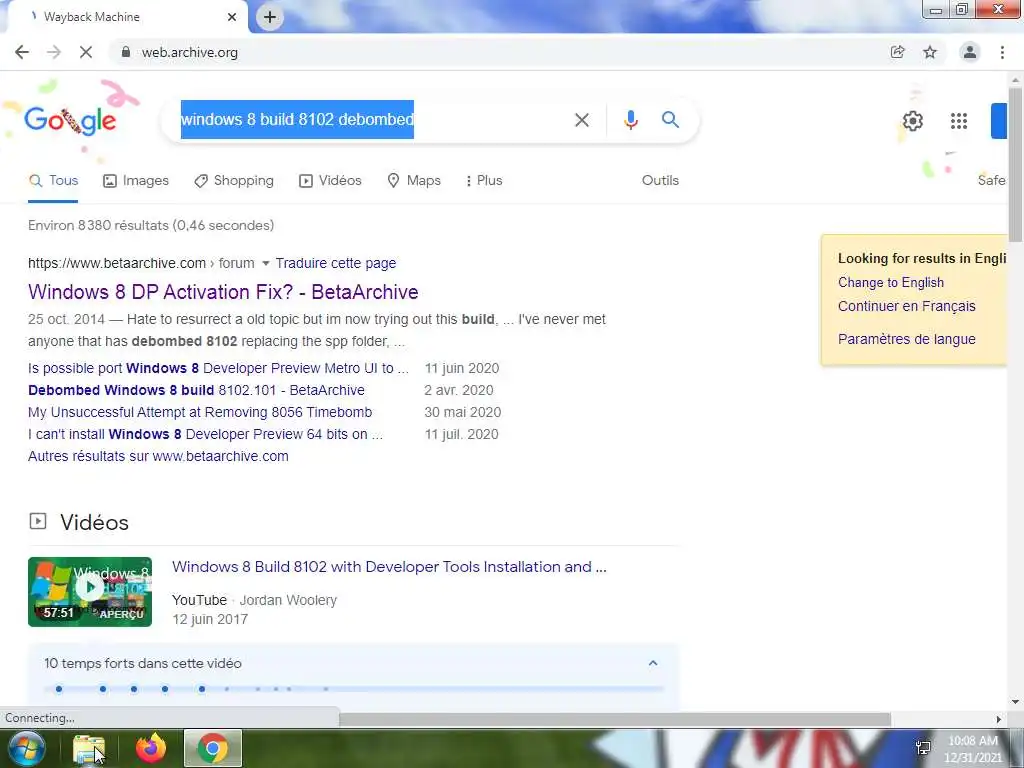Start voice search with microphone icon
Screen dimensions: 1024x768
pyautogui.click(x=631, y=120)
